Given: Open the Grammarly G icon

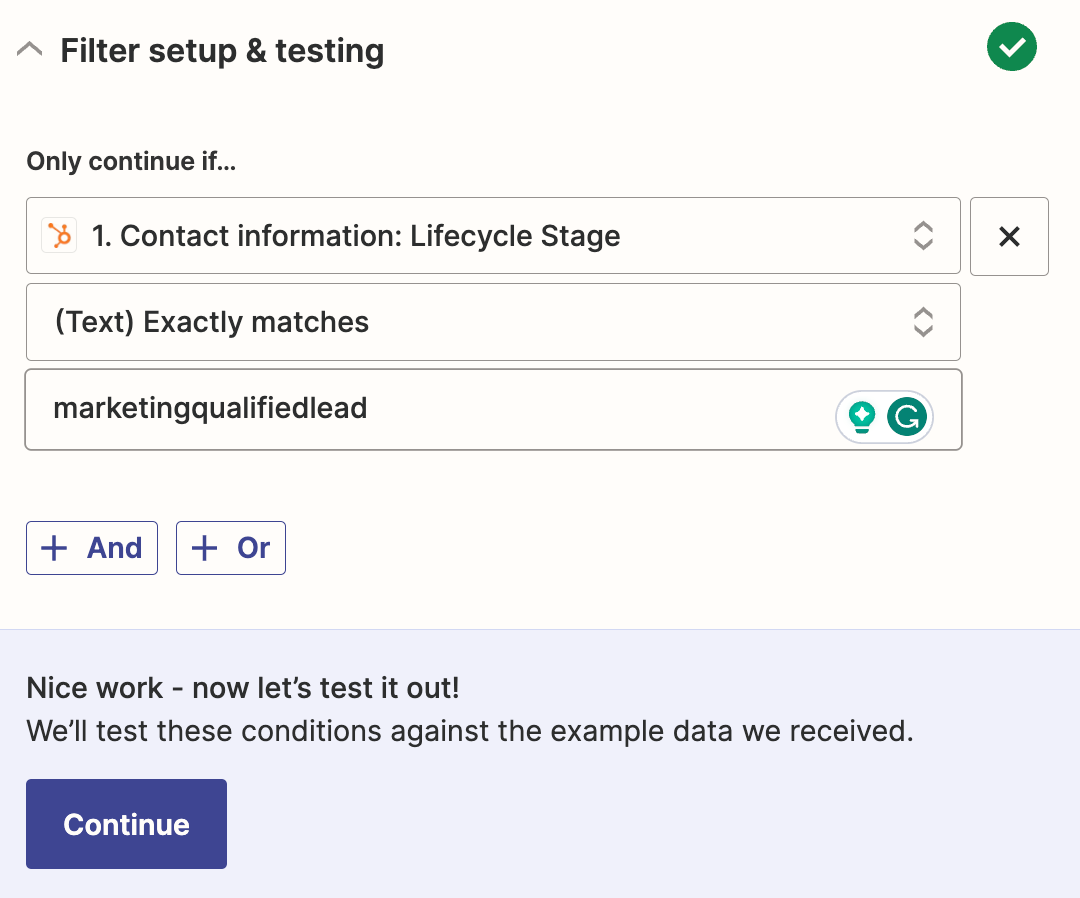Looking at the screenshot, I should click(907, 417).
